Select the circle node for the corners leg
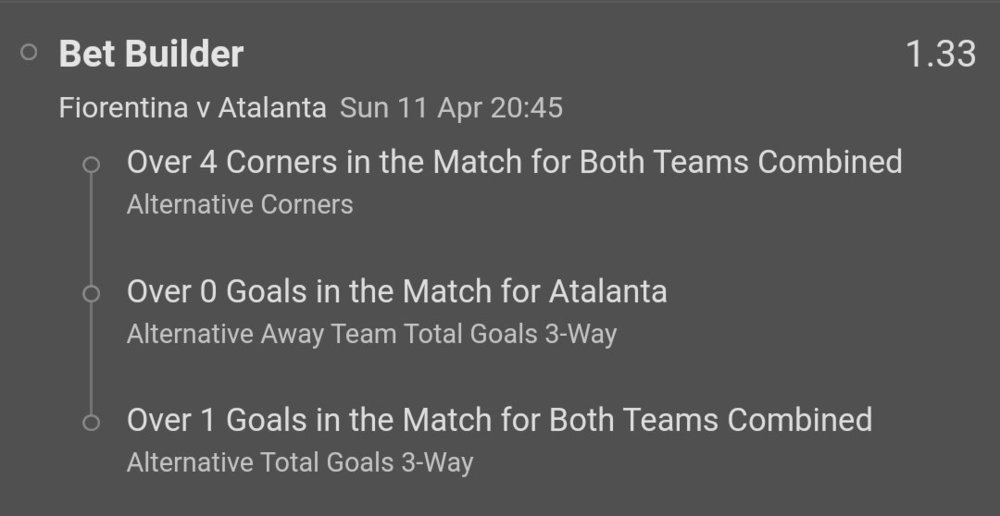1000x516 pixels. tap(92, 165)
